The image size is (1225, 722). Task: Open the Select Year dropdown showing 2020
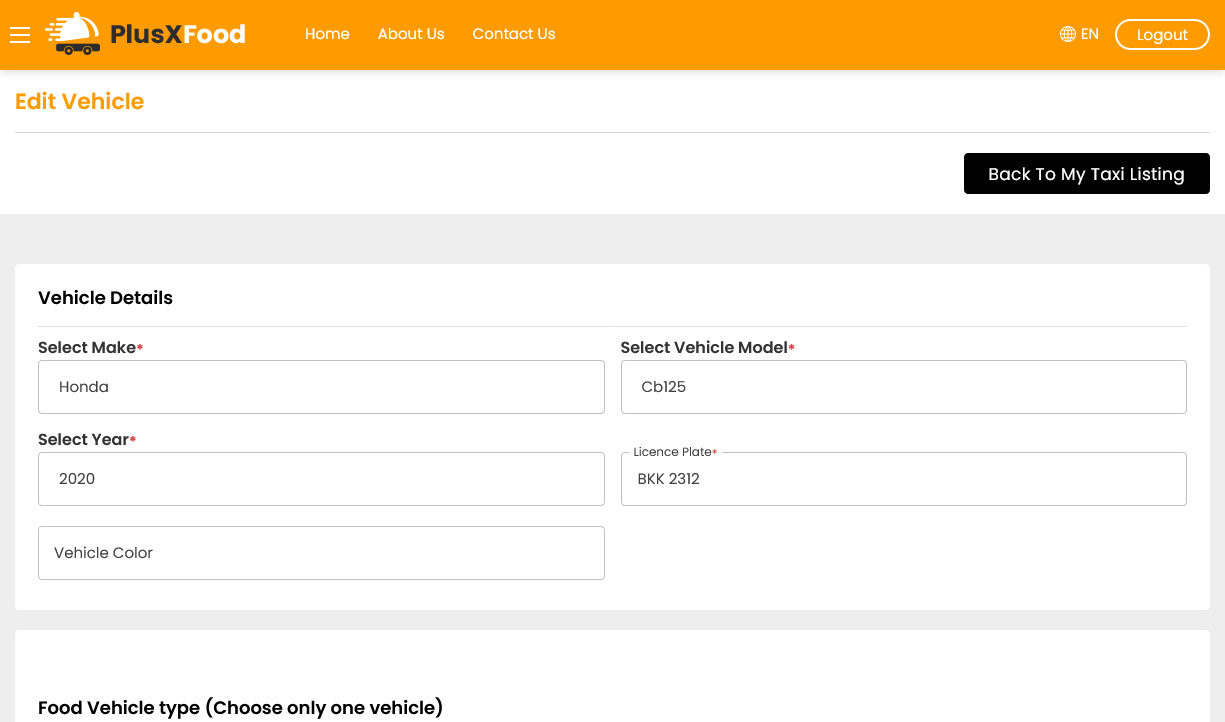(321, 479)
